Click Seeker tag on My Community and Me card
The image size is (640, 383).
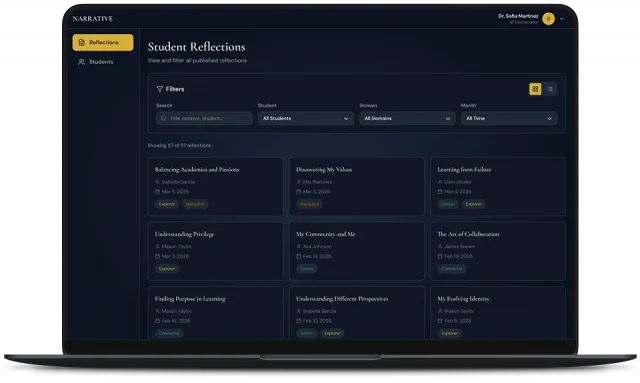coord(307,269)
